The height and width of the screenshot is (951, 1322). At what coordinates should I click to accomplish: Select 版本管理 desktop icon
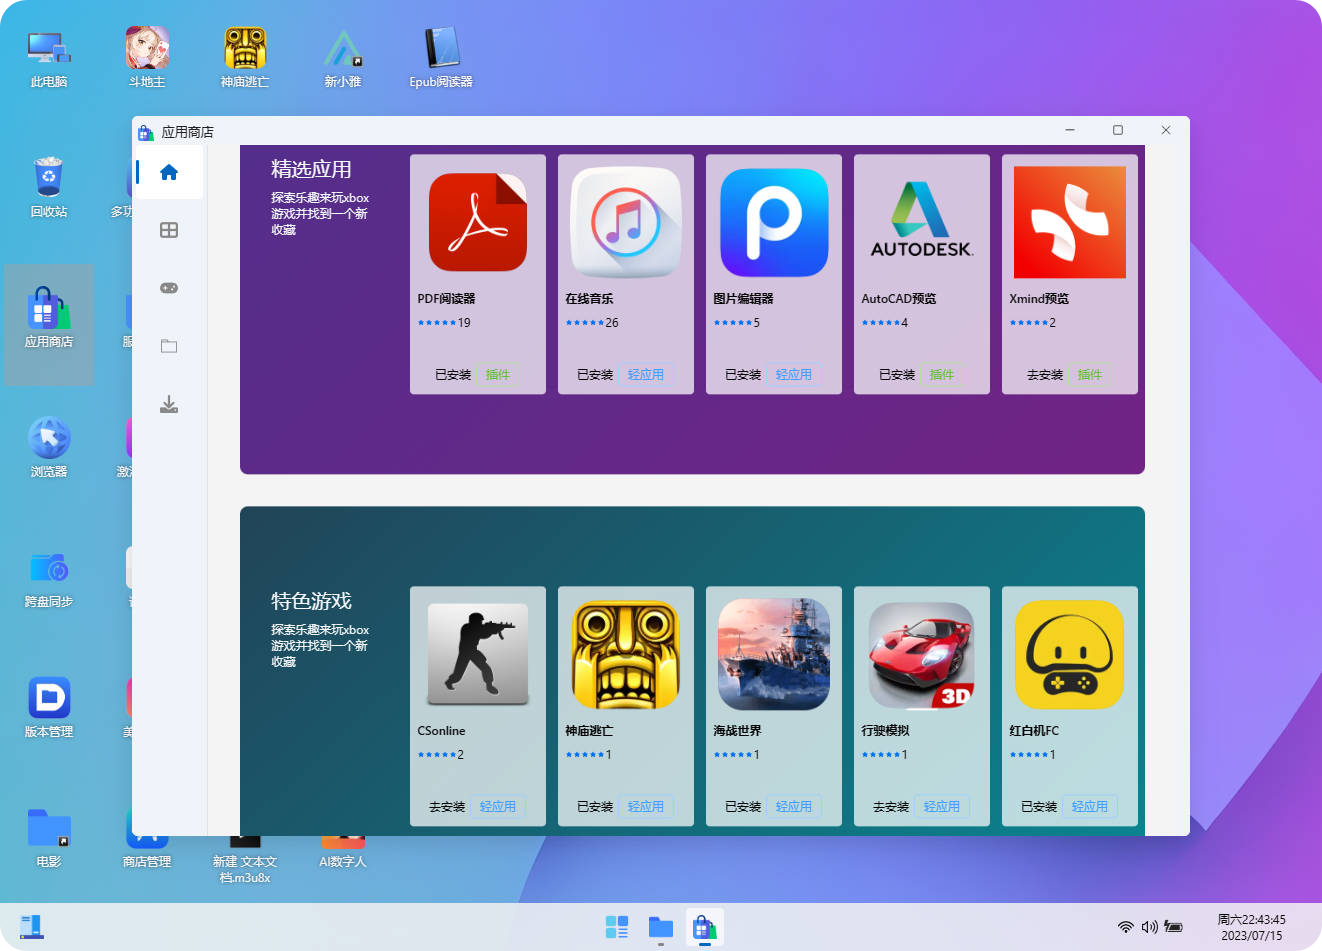(49, 708)
